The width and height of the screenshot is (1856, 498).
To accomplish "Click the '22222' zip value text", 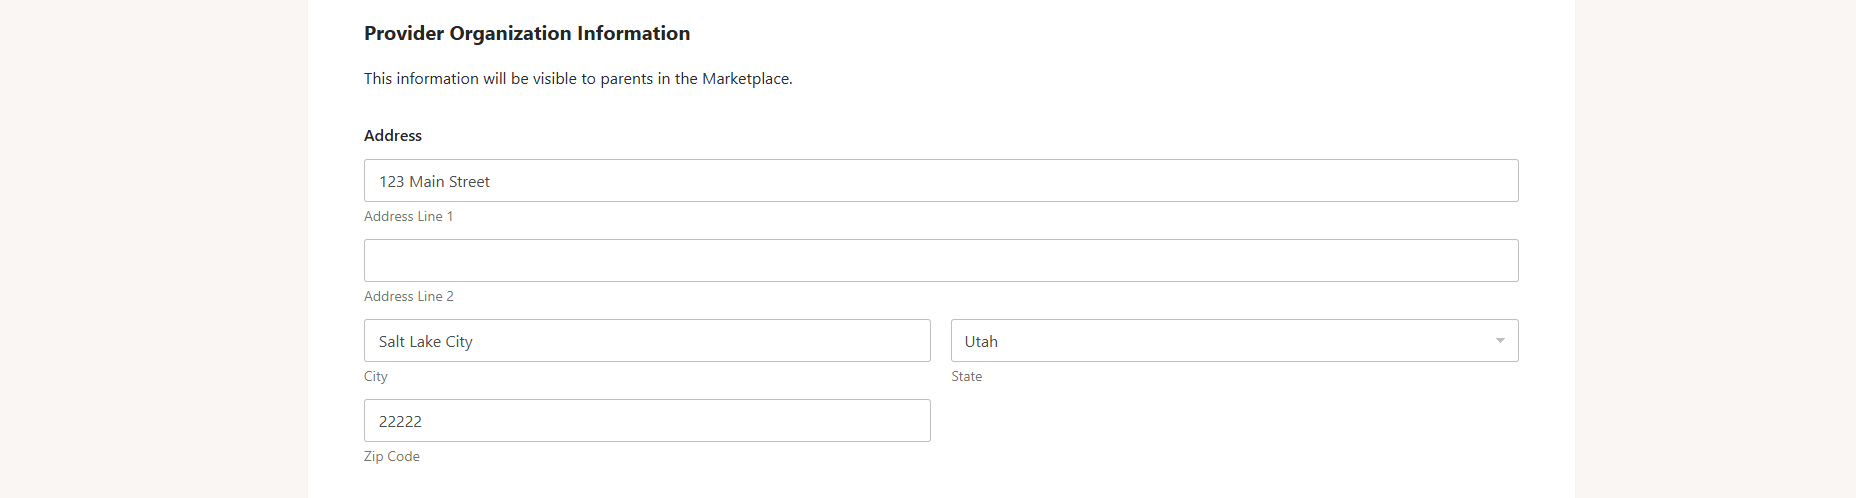I will (x=400, y=421).
